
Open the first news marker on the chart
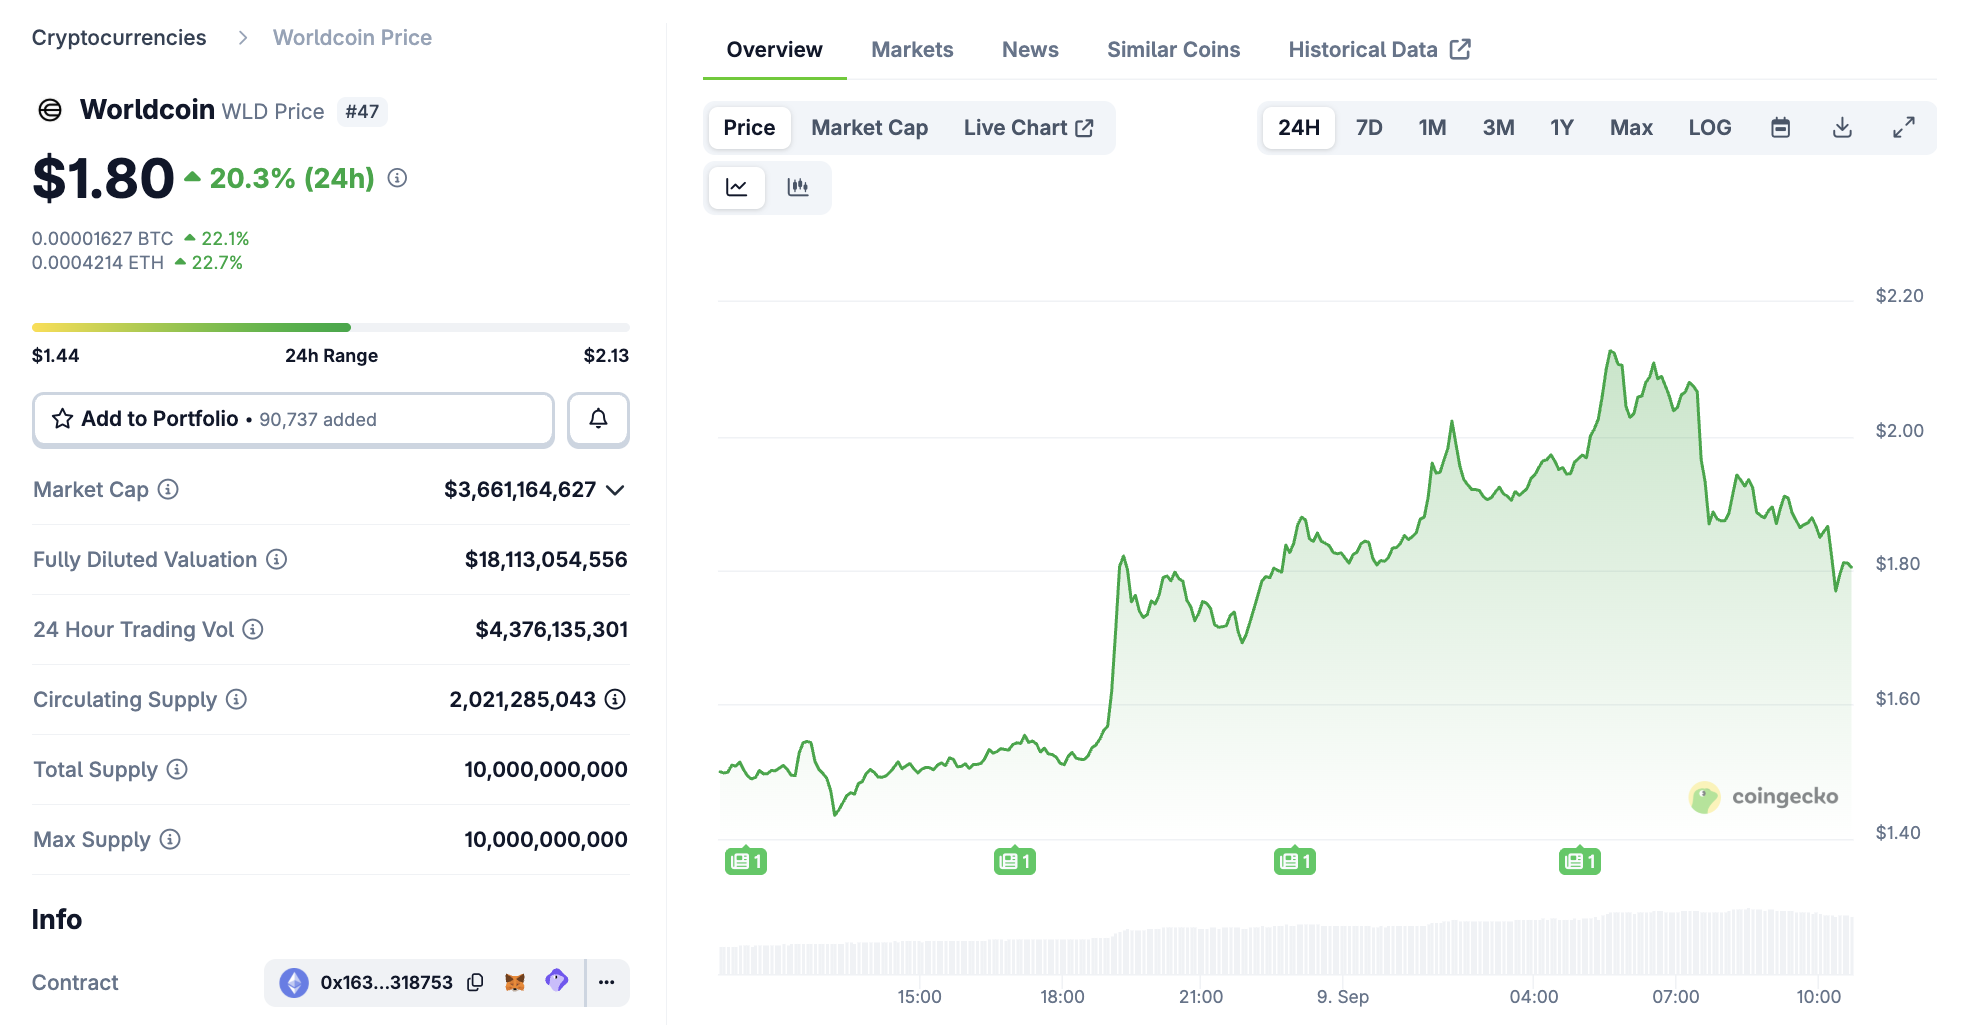745,859
